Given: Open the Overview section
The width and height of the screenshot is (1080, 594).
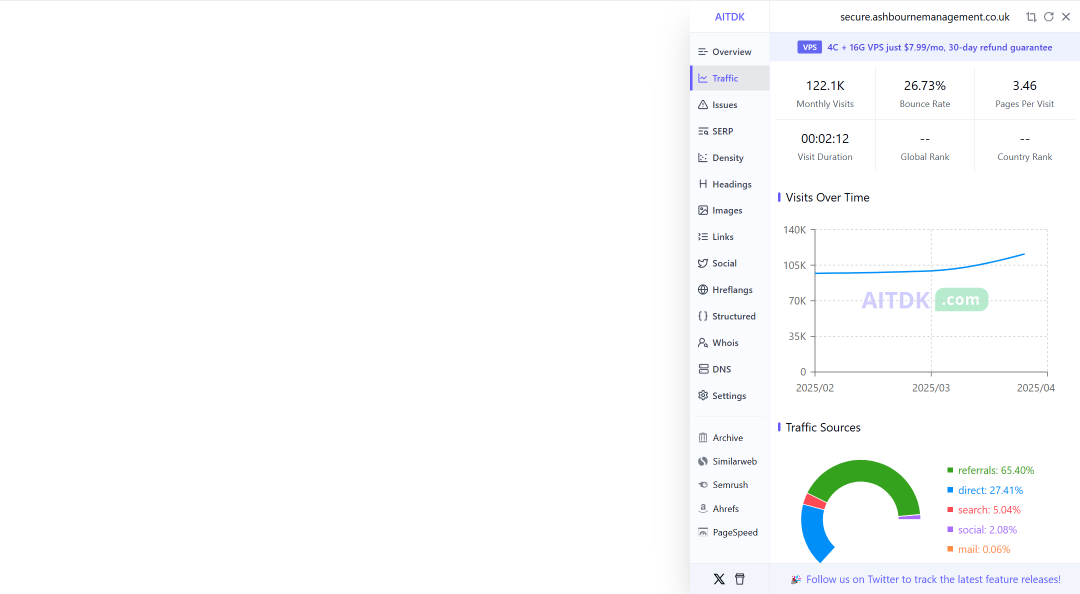Looking at the screenshot, I should click(x=729, y=52).
